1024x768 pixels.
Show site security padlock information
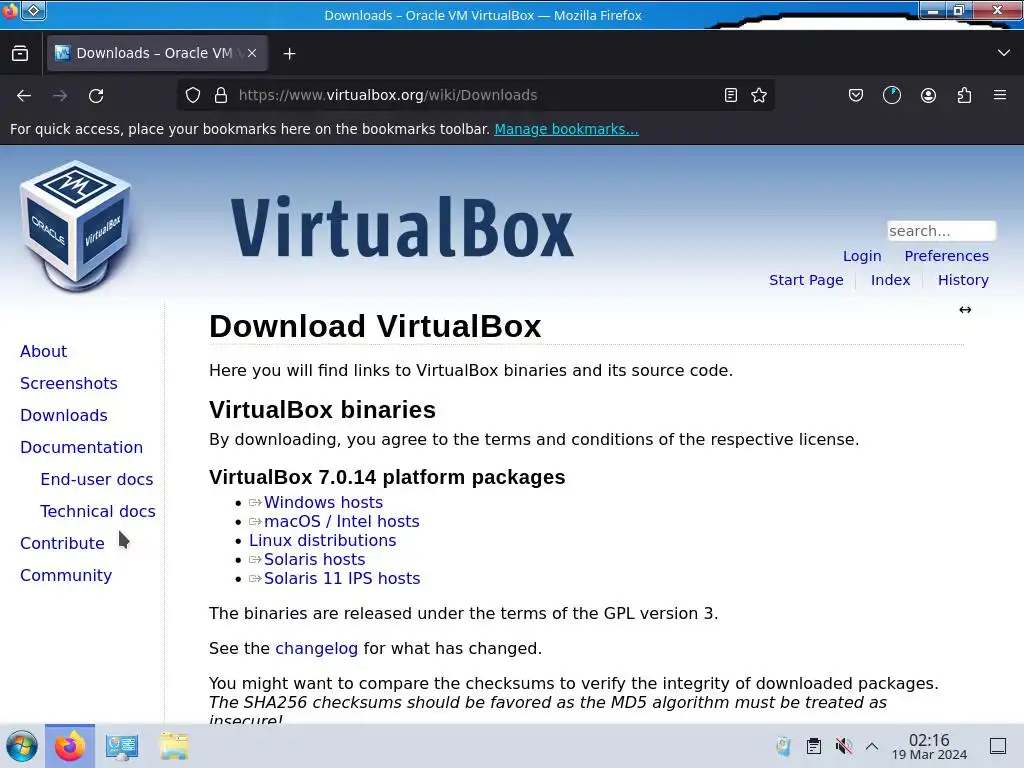tap(221, 95)
